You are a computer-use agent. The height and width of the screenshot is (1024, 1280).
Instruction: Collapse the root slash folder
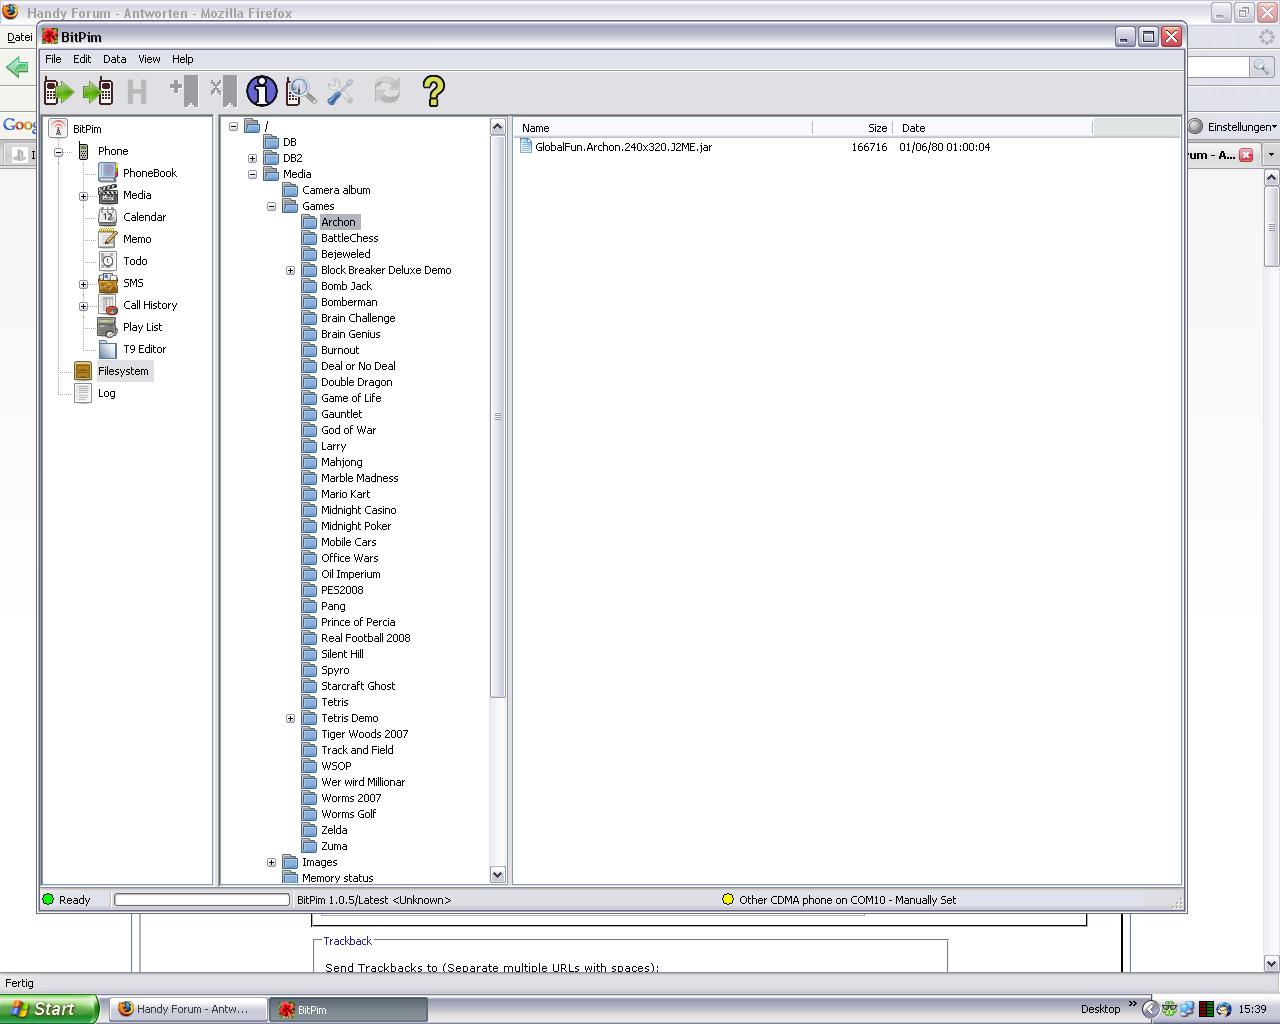point(234,126)
